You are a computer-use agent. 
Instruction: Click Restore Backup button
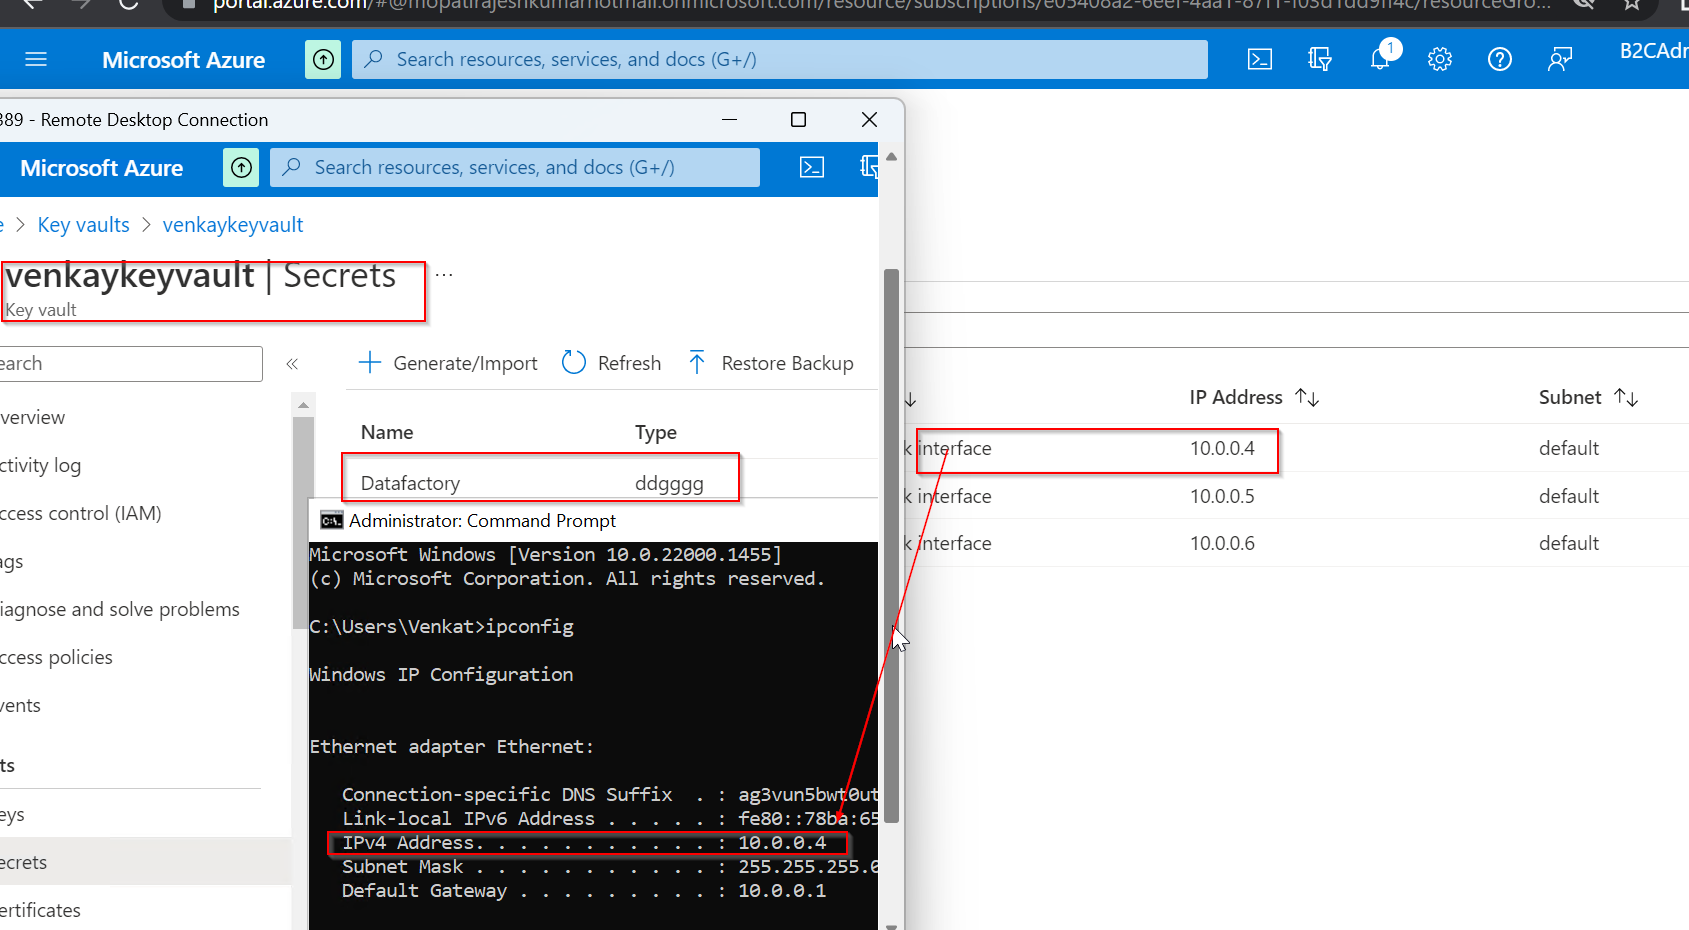point(771,363)
